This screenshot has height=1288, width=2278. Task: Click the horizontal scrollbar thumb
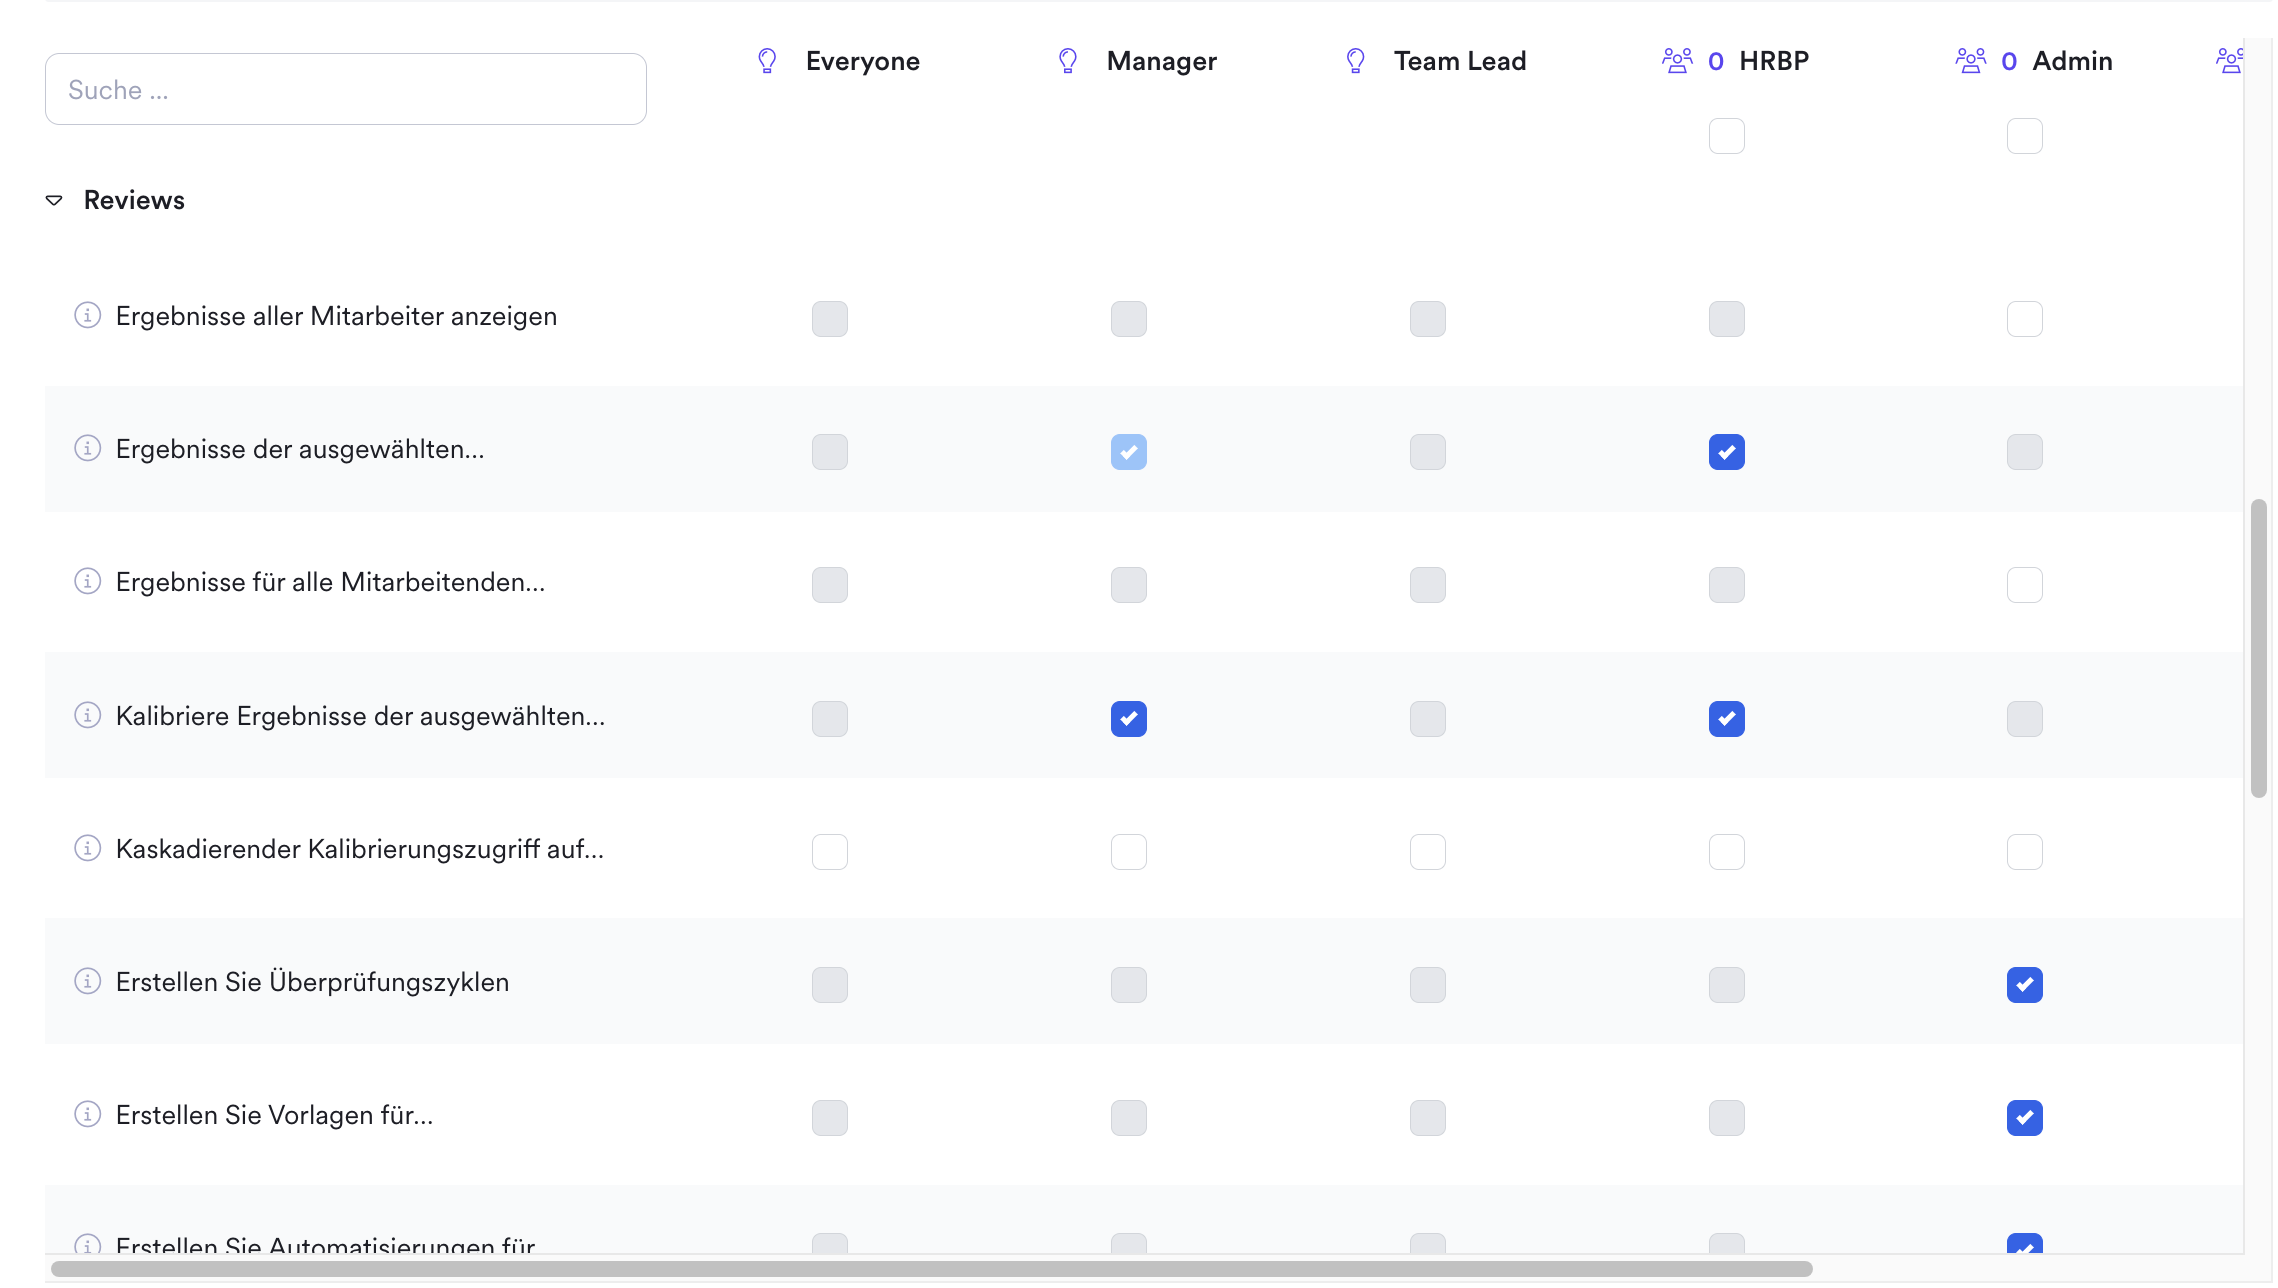(932, 1269)
